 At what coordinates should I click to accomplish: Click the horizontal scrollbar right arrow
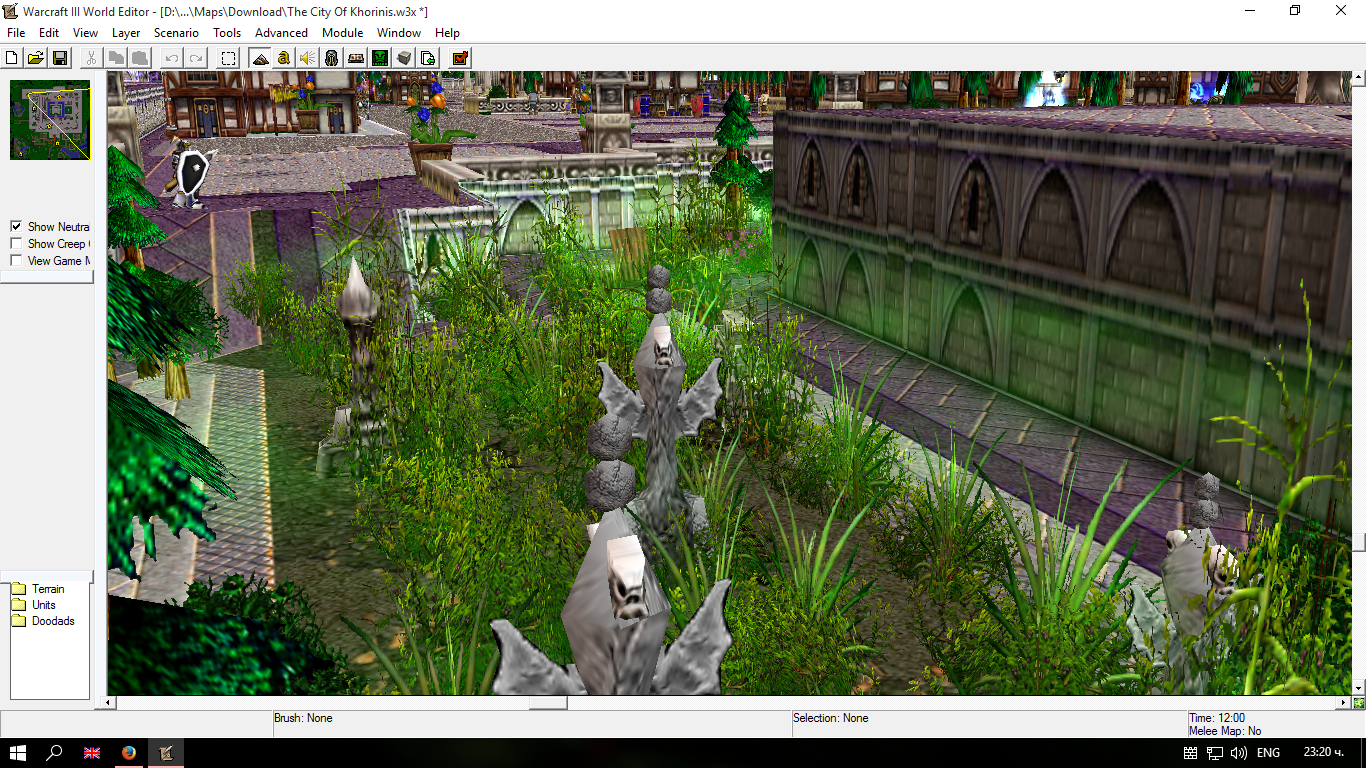tap(1345, 703)
